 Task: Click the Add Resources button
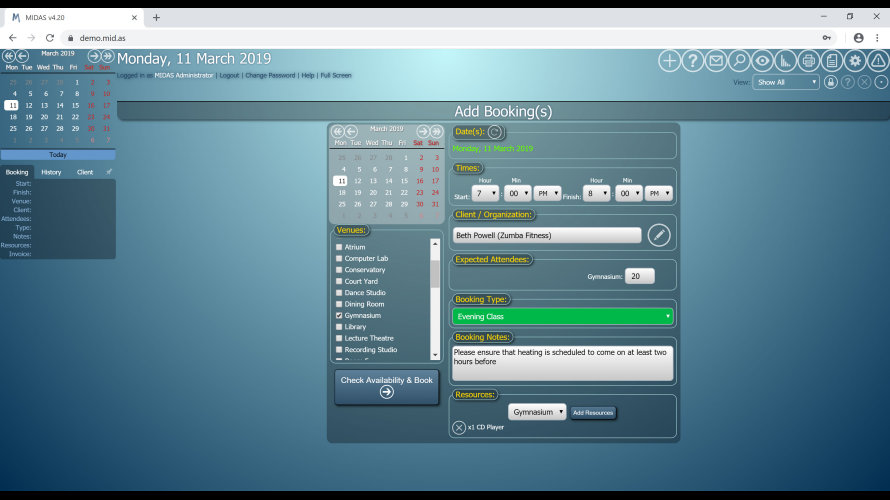click(x=593, y=413)
